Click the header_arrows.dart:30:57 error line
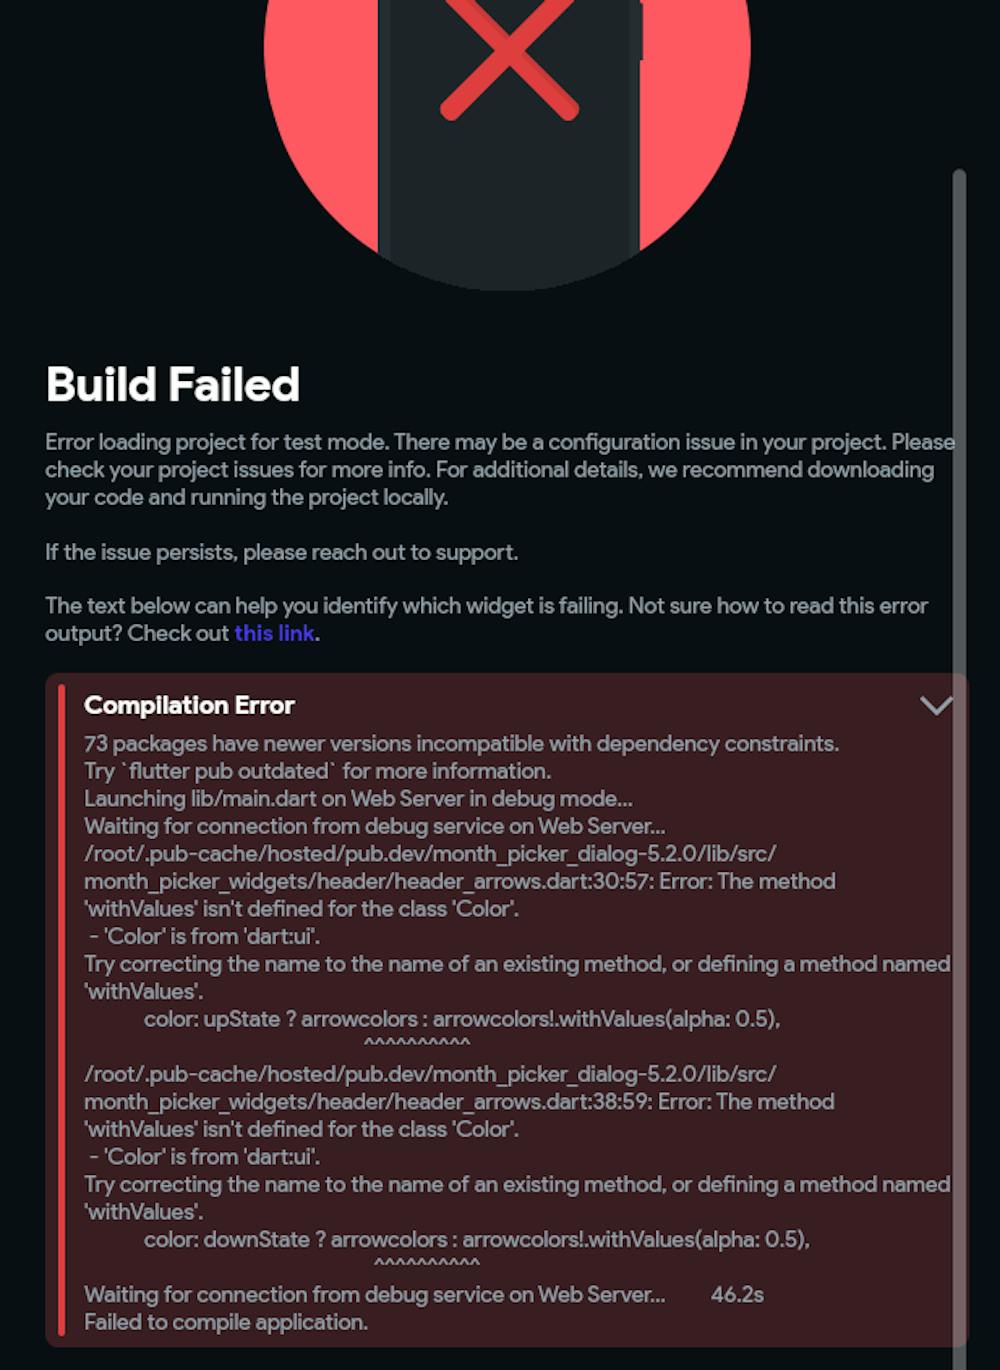Viewport: 1000px width, 1370px height. pyautogui.click(x=459, y=881)
